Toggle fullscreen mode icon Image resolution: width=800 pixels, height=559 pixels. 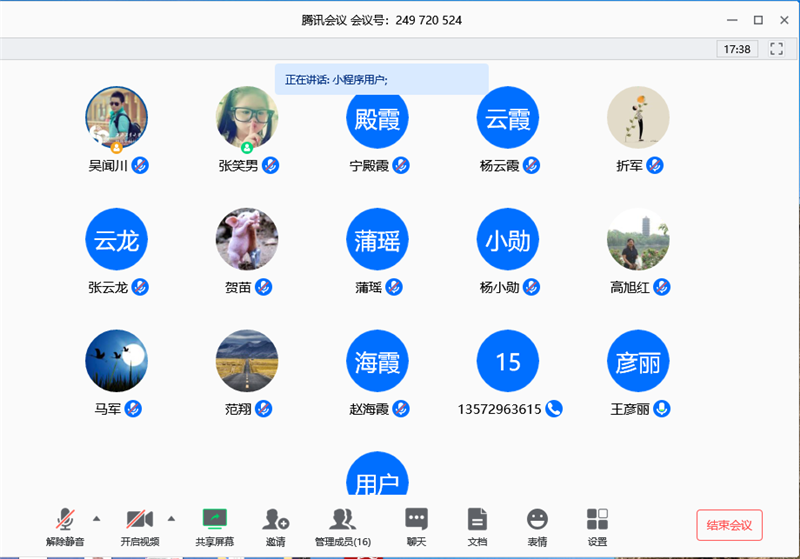(777, 49)
